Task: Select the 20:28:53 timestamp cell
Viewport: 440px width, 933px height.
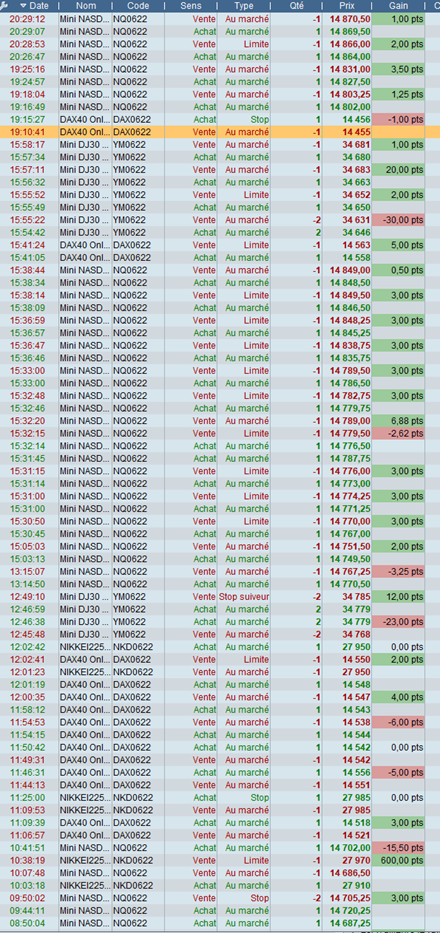Action: point(28,44)
